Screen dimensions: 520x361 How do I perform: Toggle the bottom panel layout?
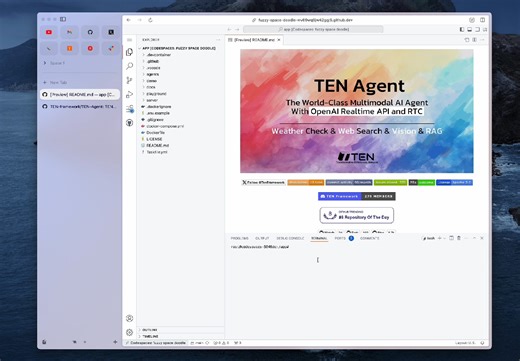coord(470,29)
